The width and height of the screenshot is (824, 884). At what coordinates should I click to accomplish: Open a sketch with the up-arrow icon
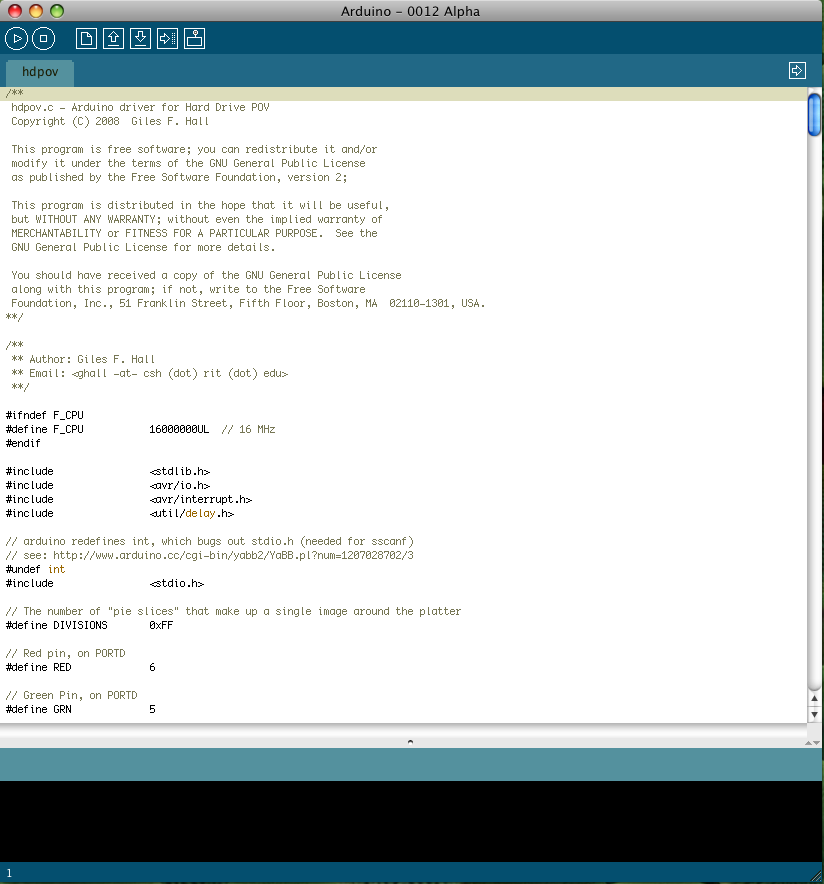(113, 39)
